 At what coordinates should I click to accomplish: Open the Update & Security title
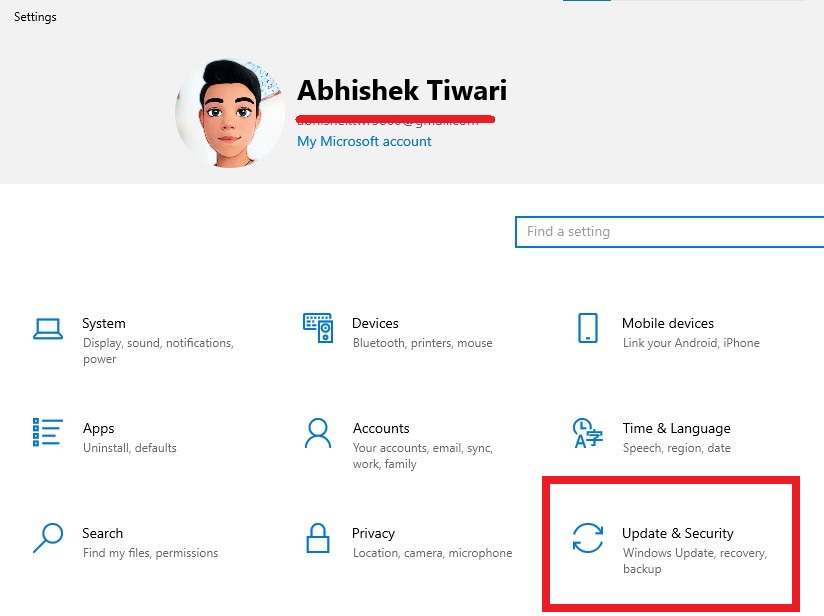(x=677, y=533)
